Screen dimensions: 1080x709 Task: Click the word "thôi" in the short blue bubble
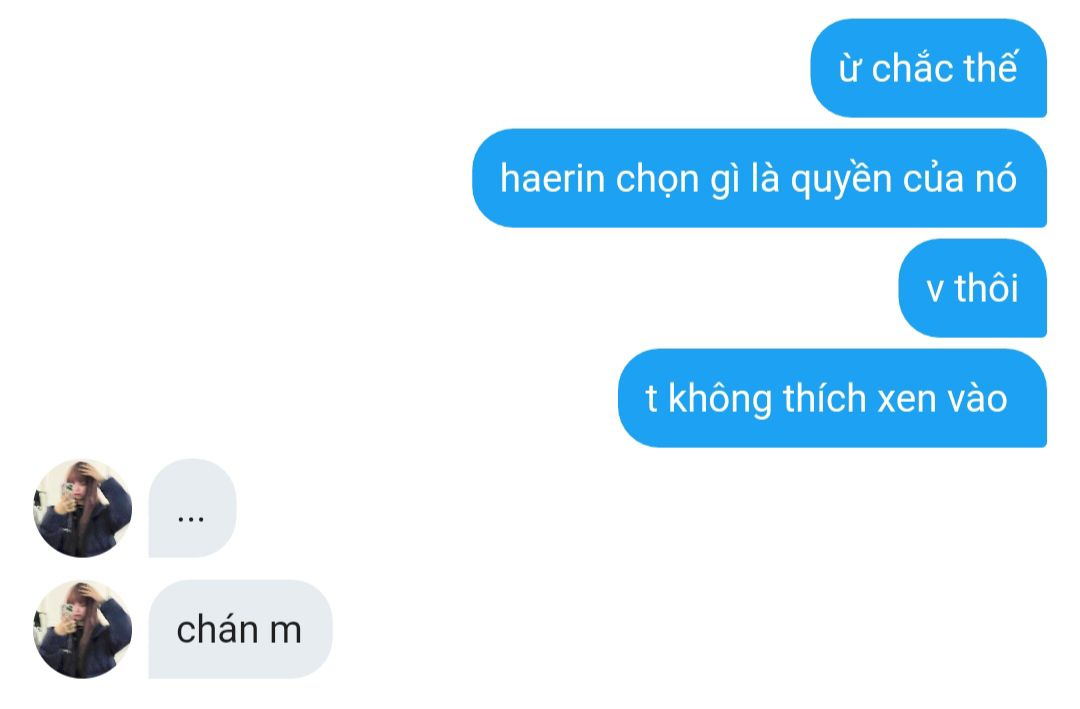(986, 288)
